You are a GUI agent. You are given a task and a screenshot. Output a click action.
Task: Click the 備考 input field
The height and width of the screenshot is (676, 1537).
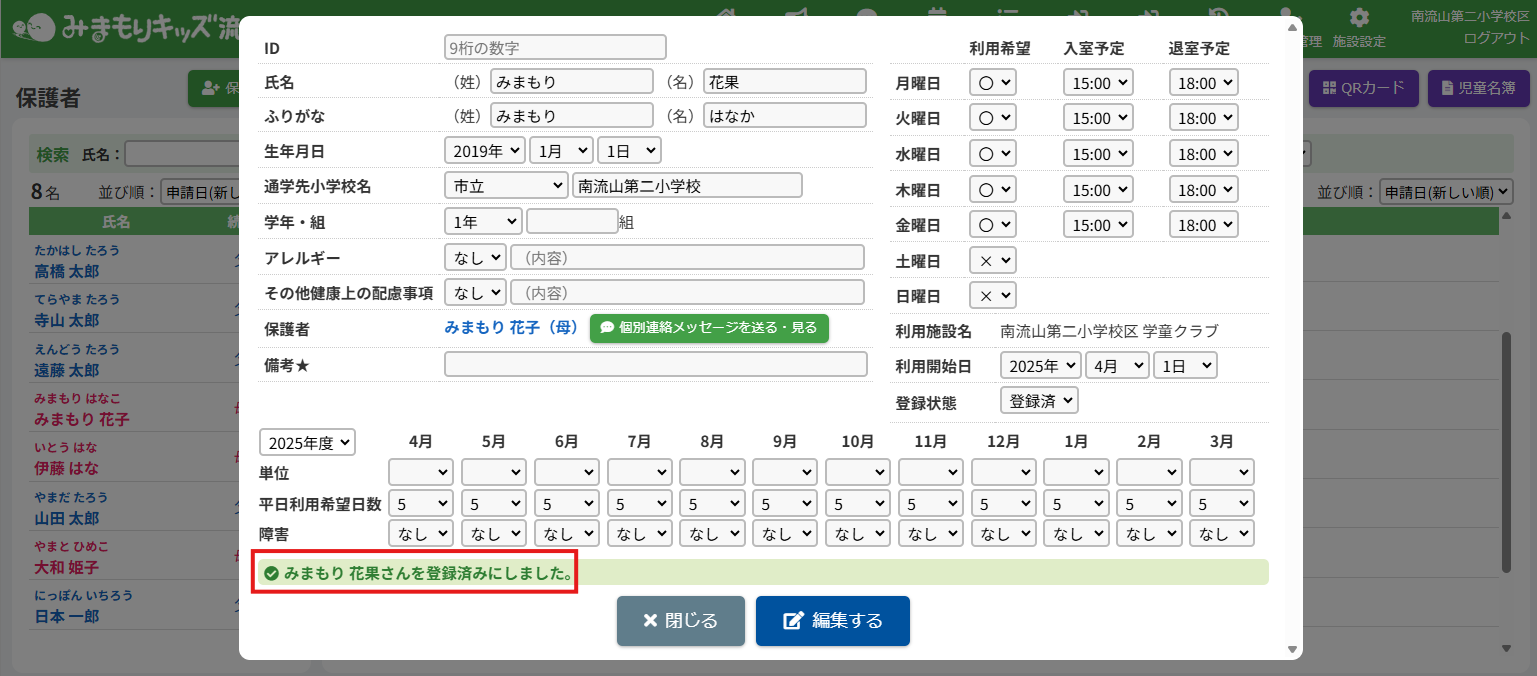[x=655, y=364]
